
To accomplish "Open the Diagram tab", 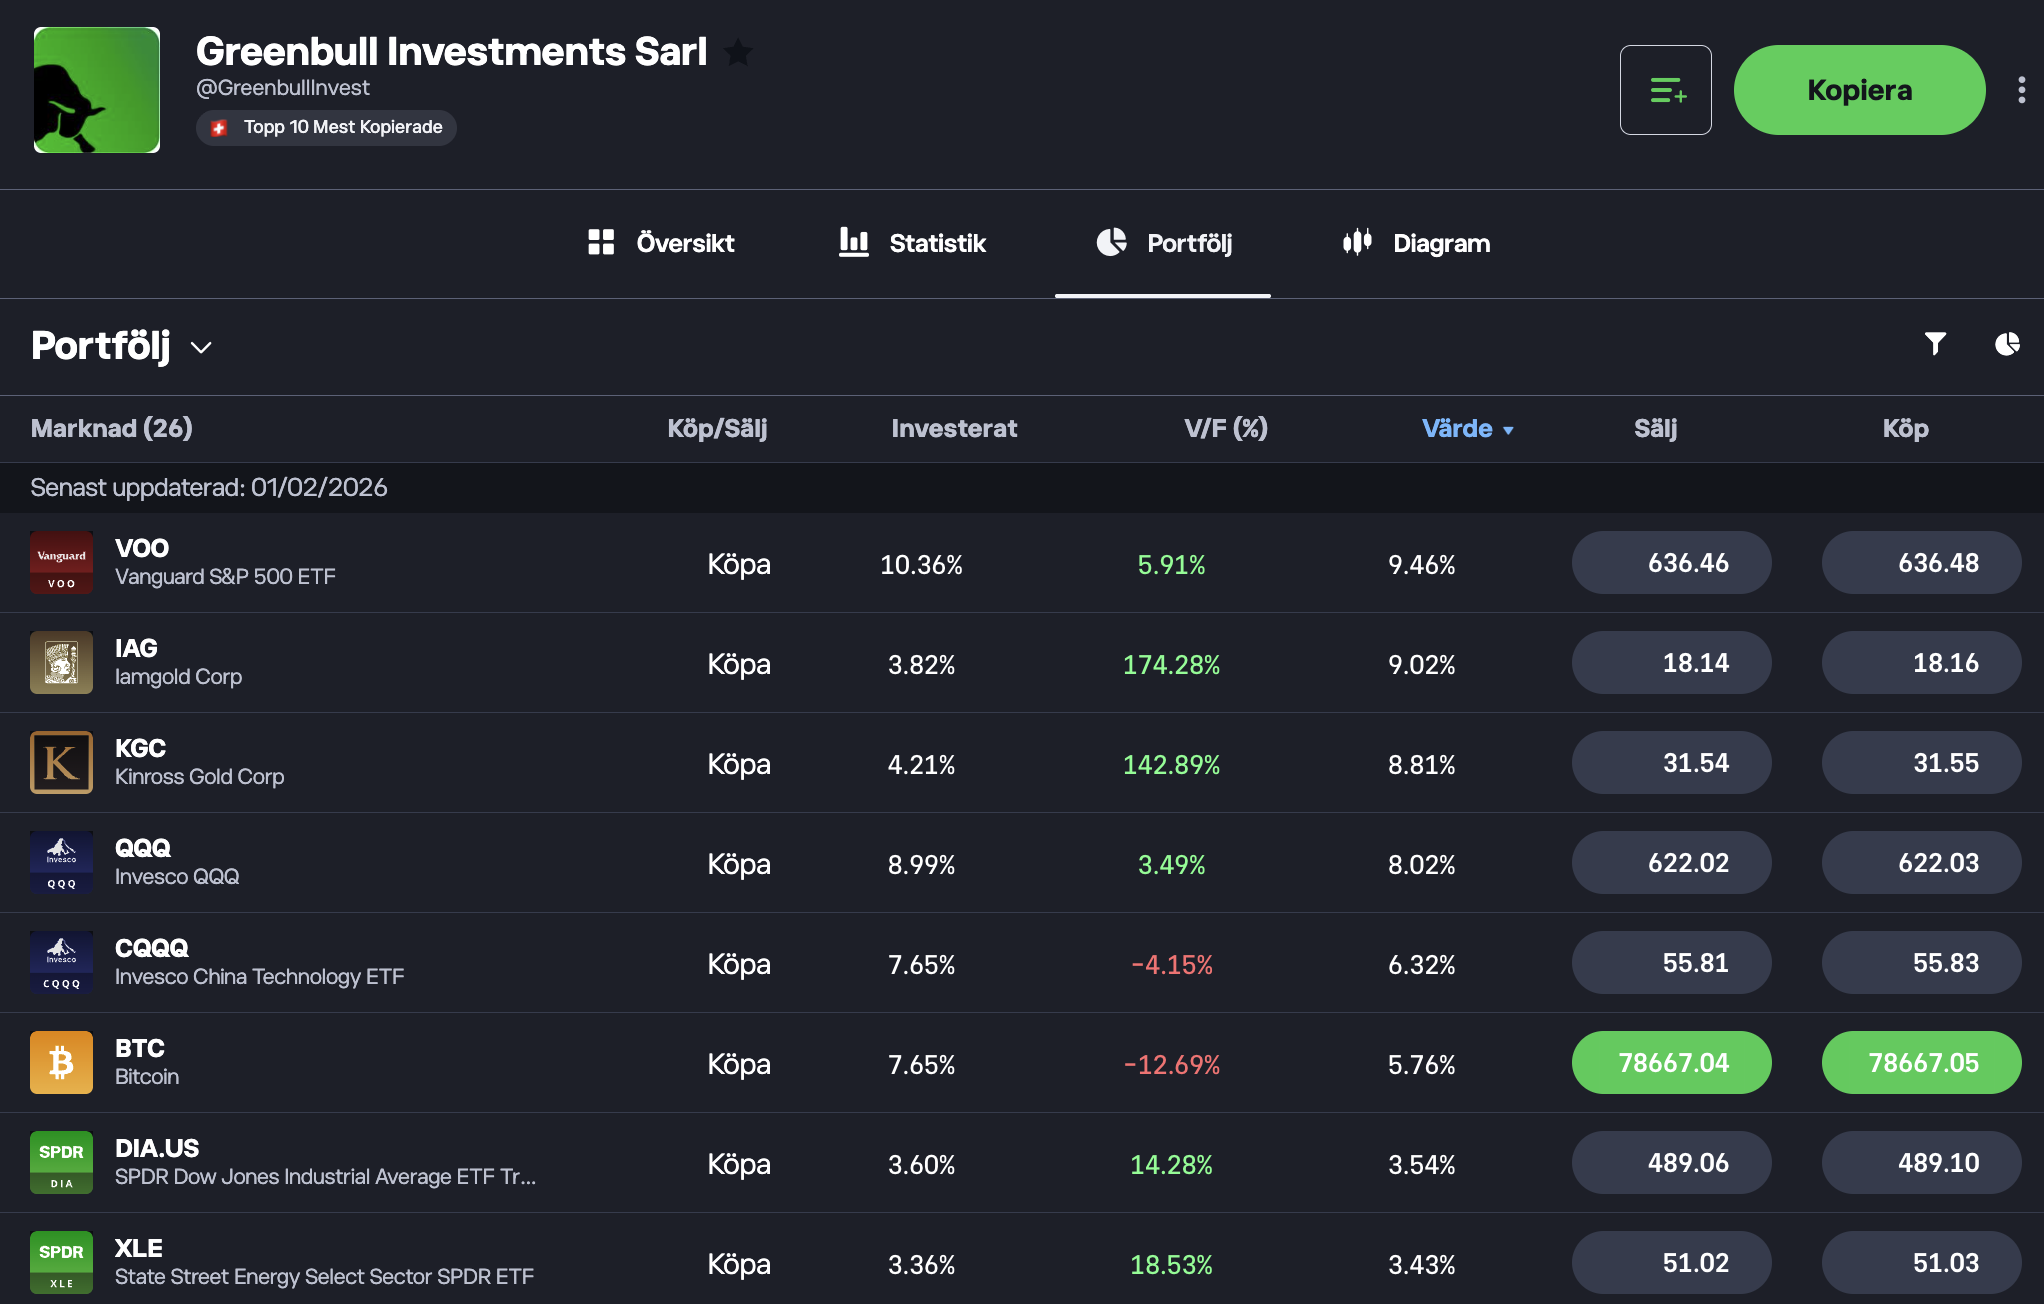I will [1416, 243].
